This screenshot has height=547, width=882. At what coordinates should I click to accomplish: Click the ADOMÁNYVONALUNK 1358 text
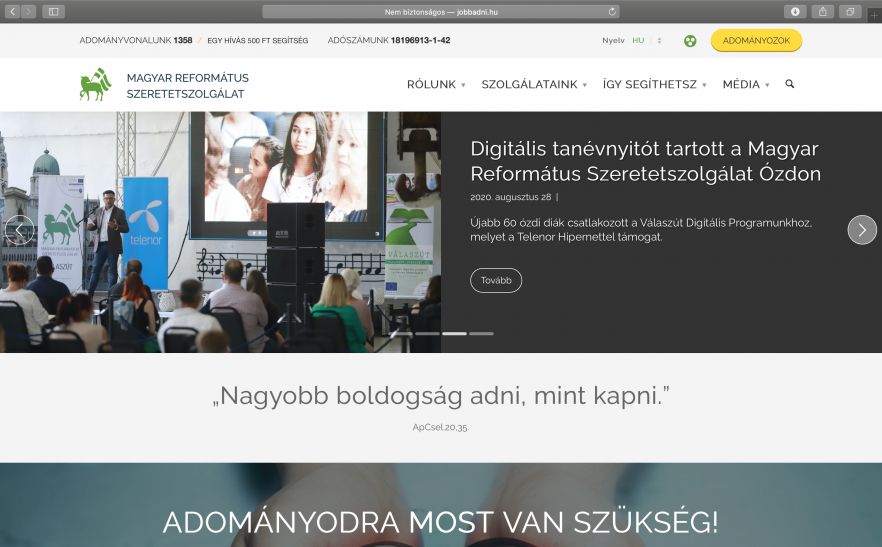click(x=136, y=41)
